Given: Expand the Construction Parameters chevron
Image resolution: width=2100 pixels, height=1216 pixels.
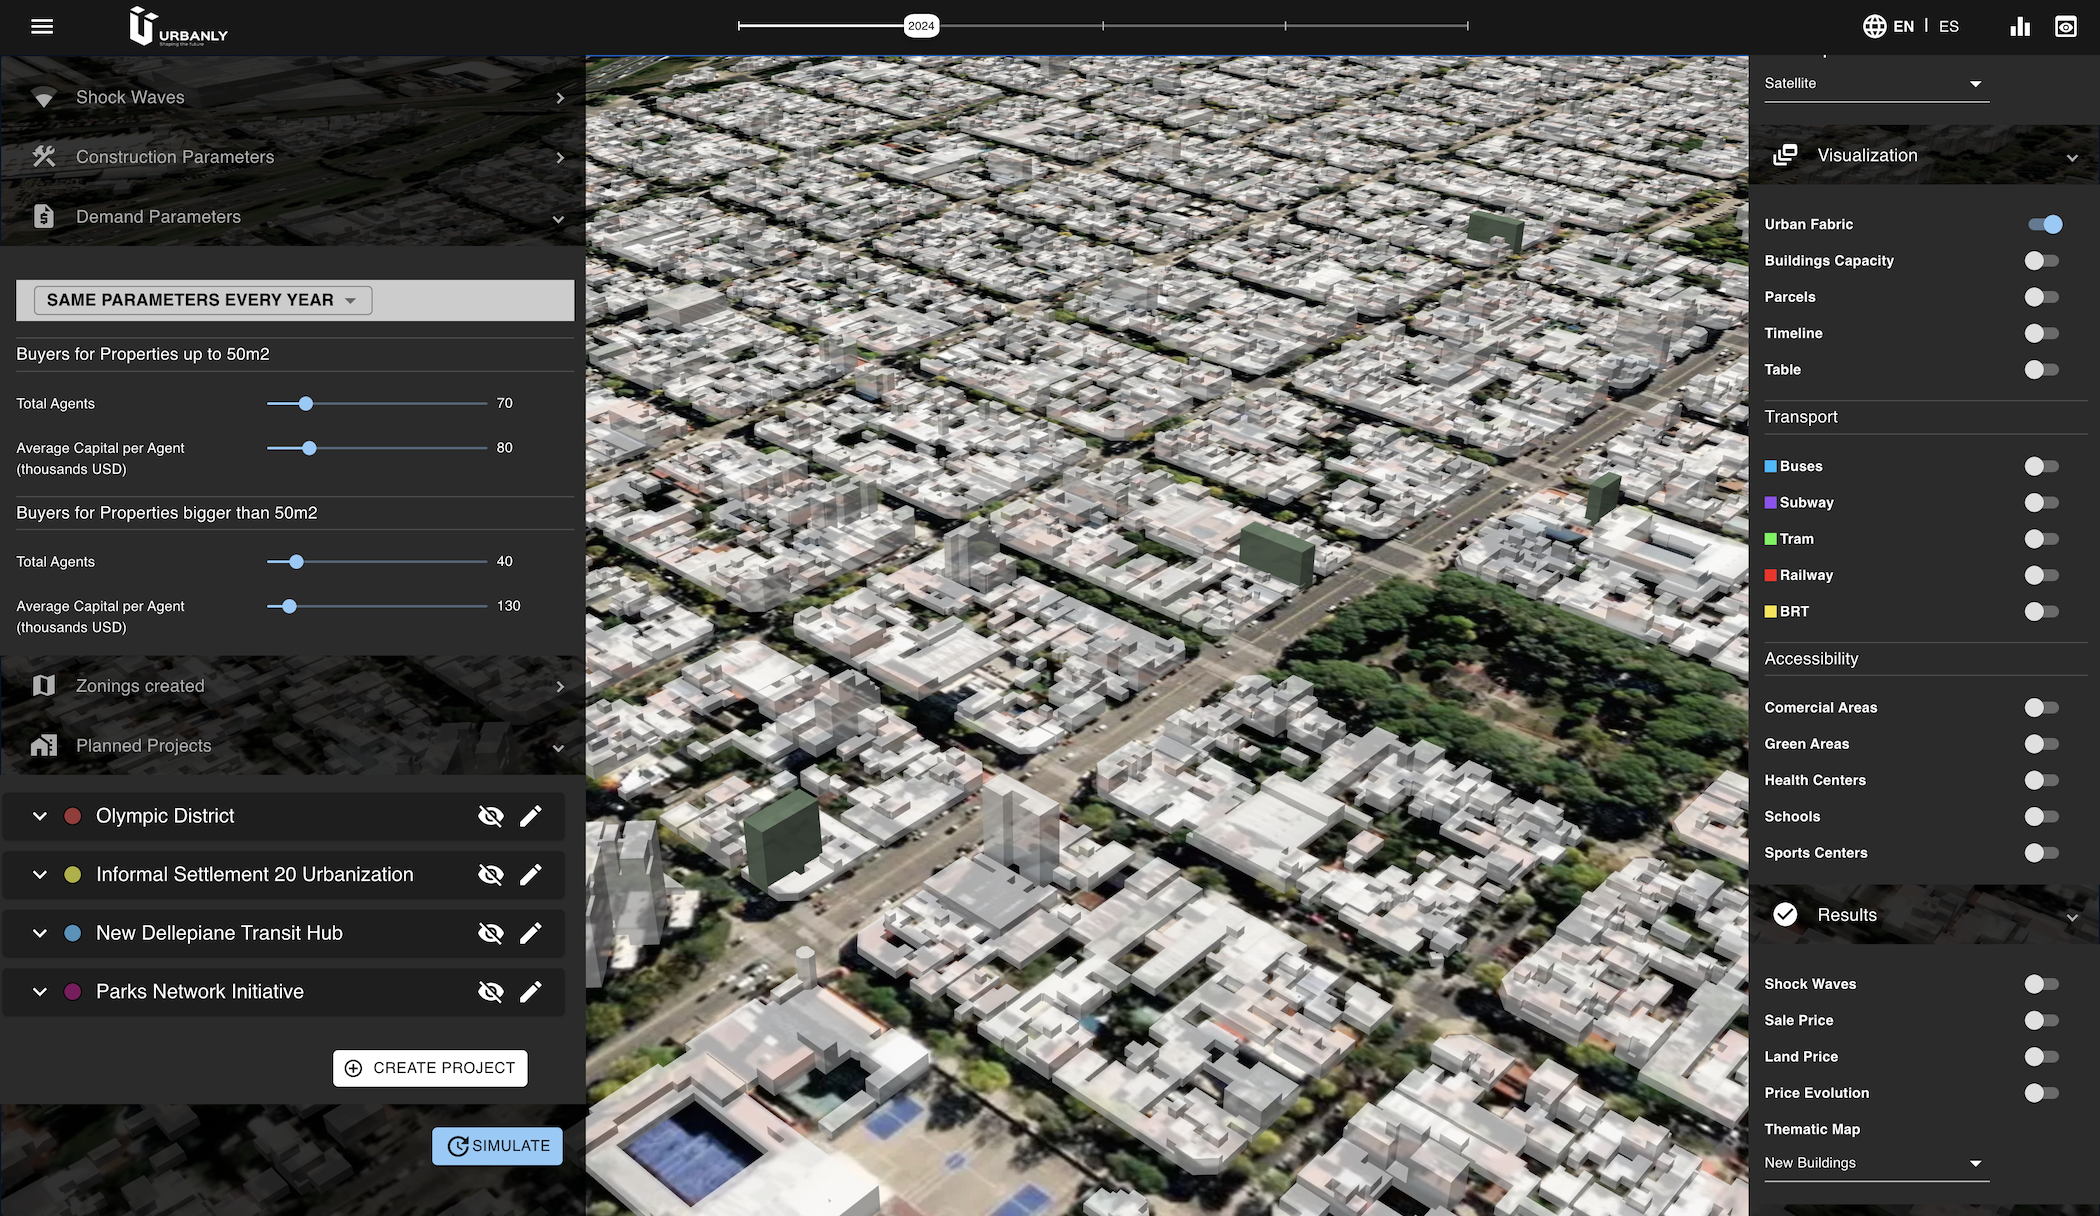Looking at the screenshot, I should pyautogui.click(x=560, y=157).
